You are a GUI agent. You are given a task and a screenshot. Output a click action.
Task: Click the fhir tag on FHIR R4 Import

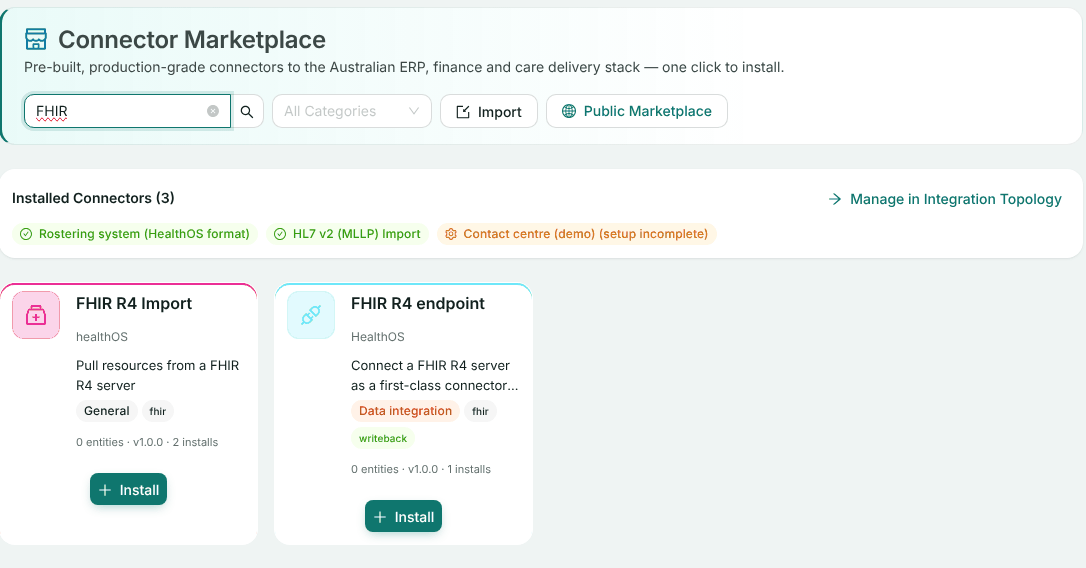pos(158,411)
